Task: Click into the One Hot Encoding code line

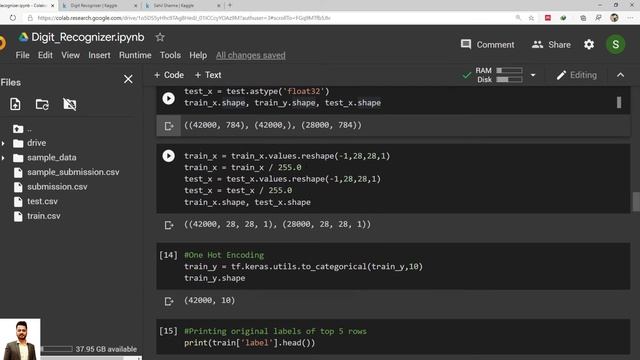Action: tap(224, 255)
